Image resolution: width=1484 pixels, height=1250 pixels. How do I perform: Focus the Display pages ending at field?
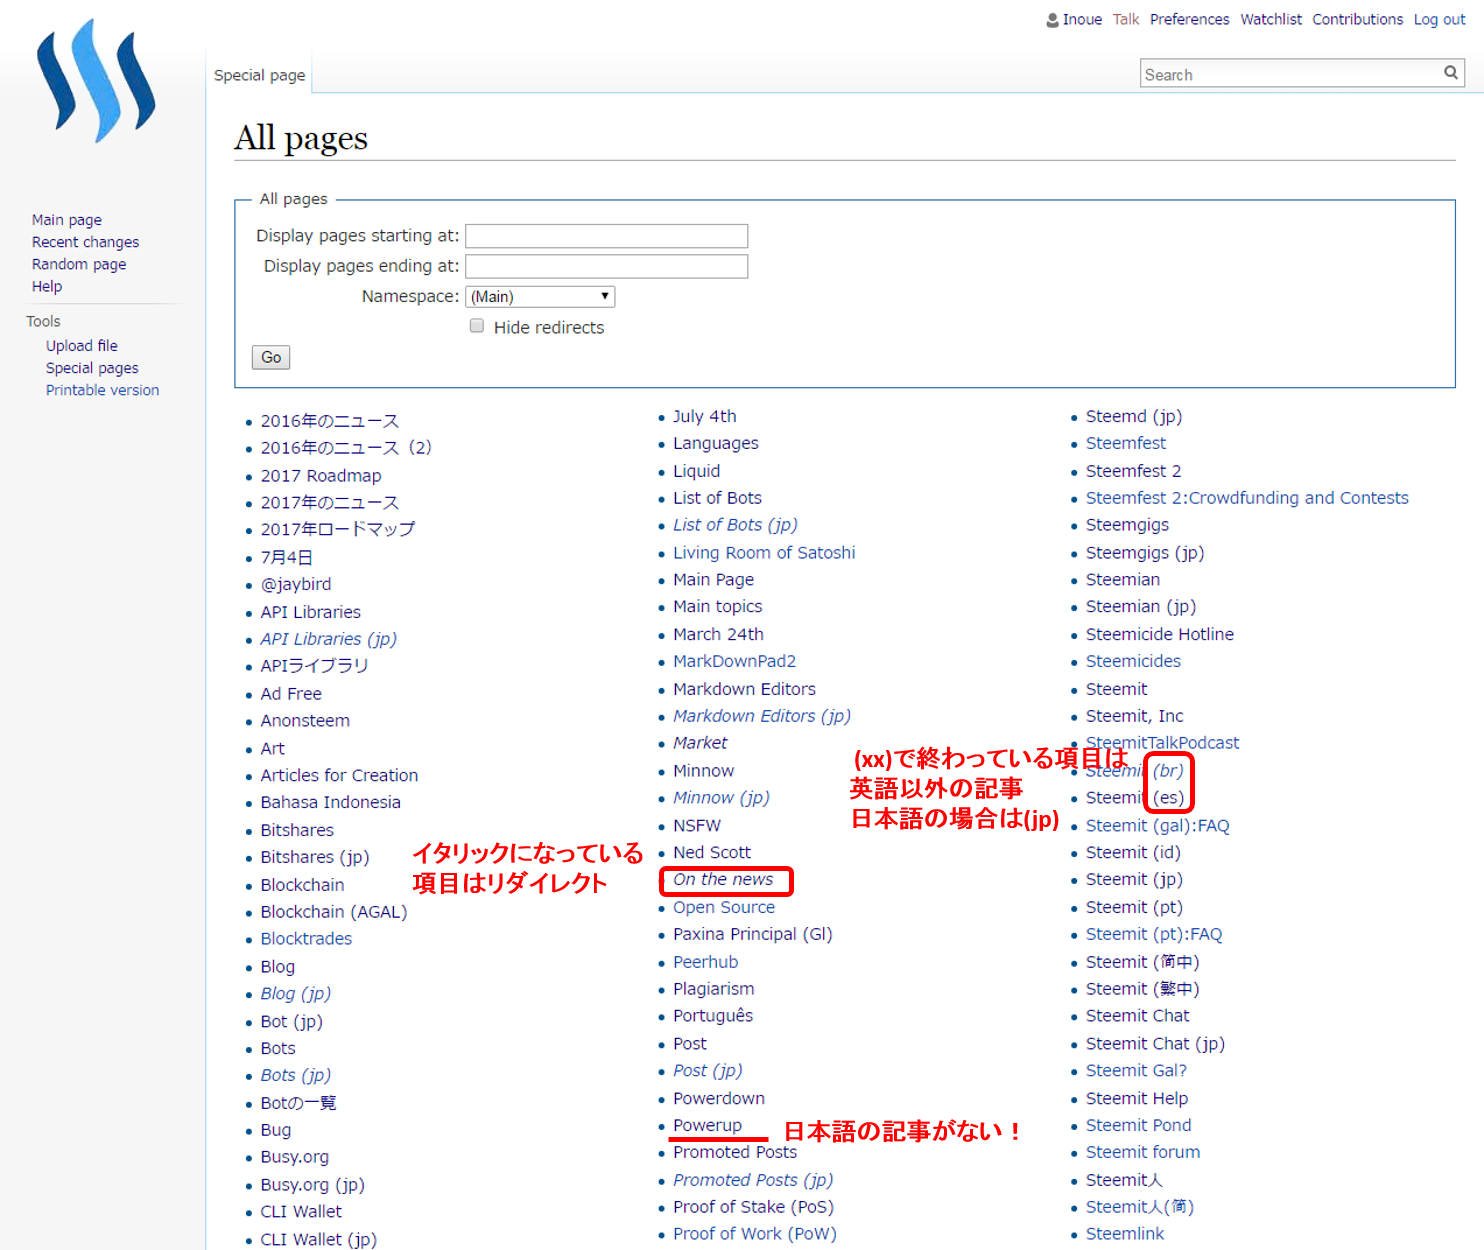pos(607,266)
